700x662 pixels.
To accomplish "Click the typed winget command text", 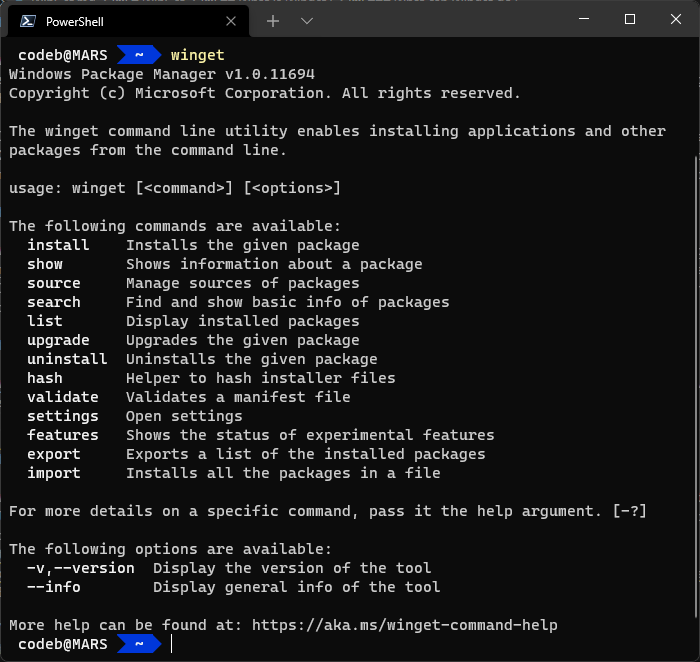I will [x=198, y=55].
